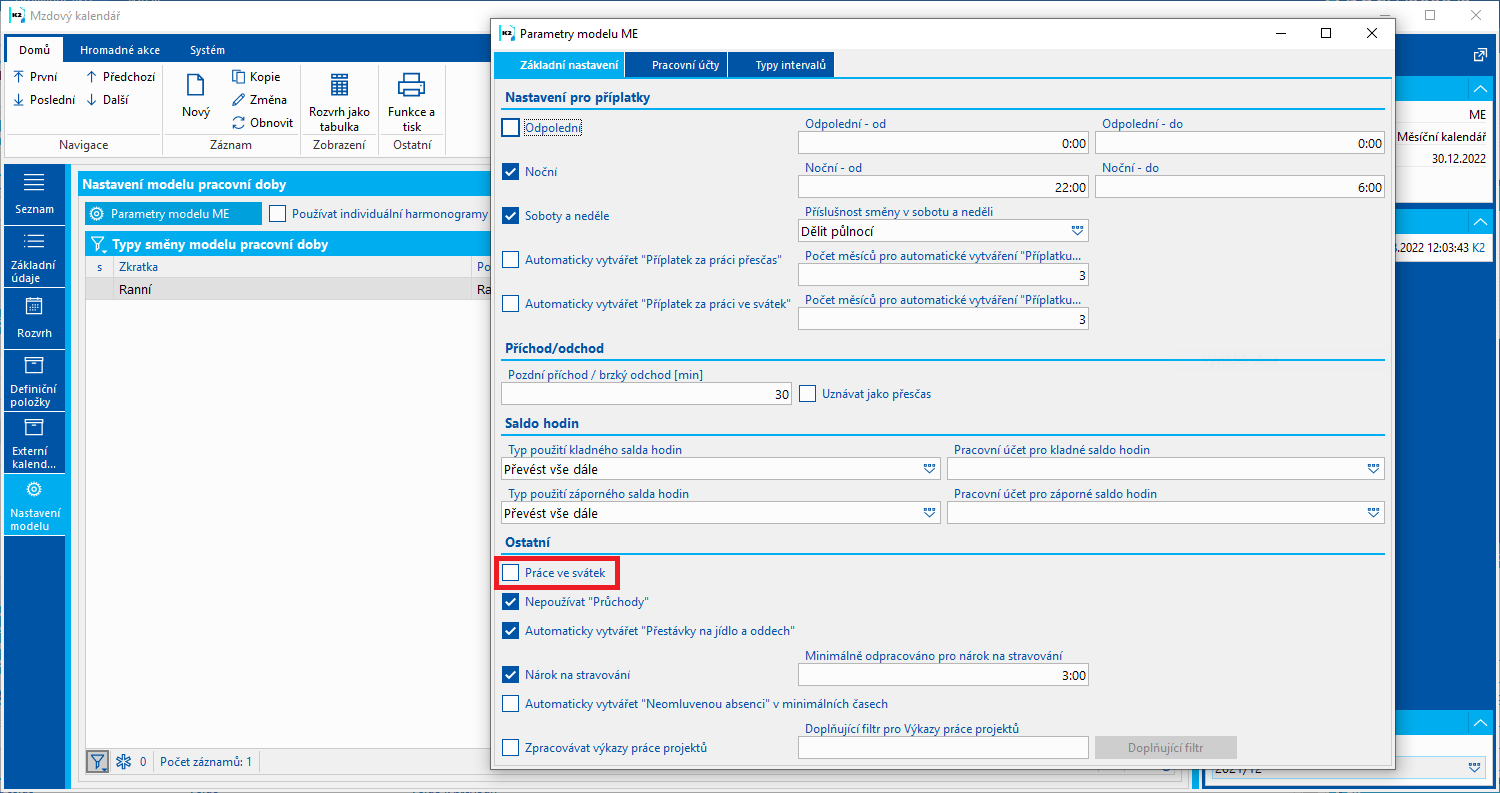Viewport: 1500px width, 793px height.
Task: Open the Domů ribbon tab
Action: [34, 50]
